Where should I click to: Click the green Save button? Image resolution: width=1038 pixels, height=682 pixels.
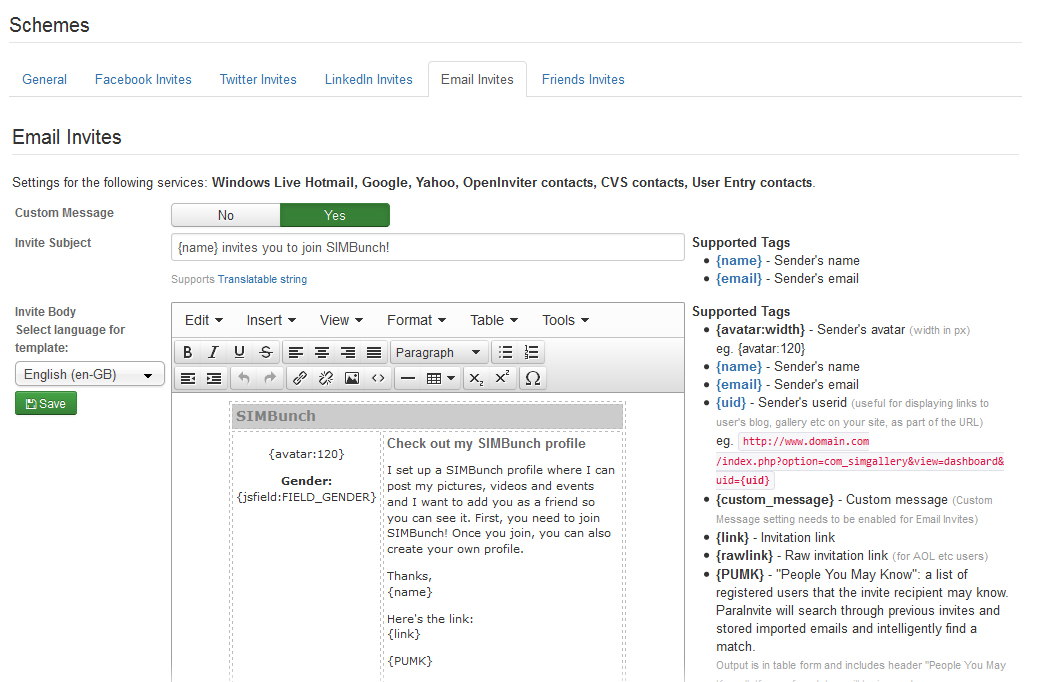46,403
